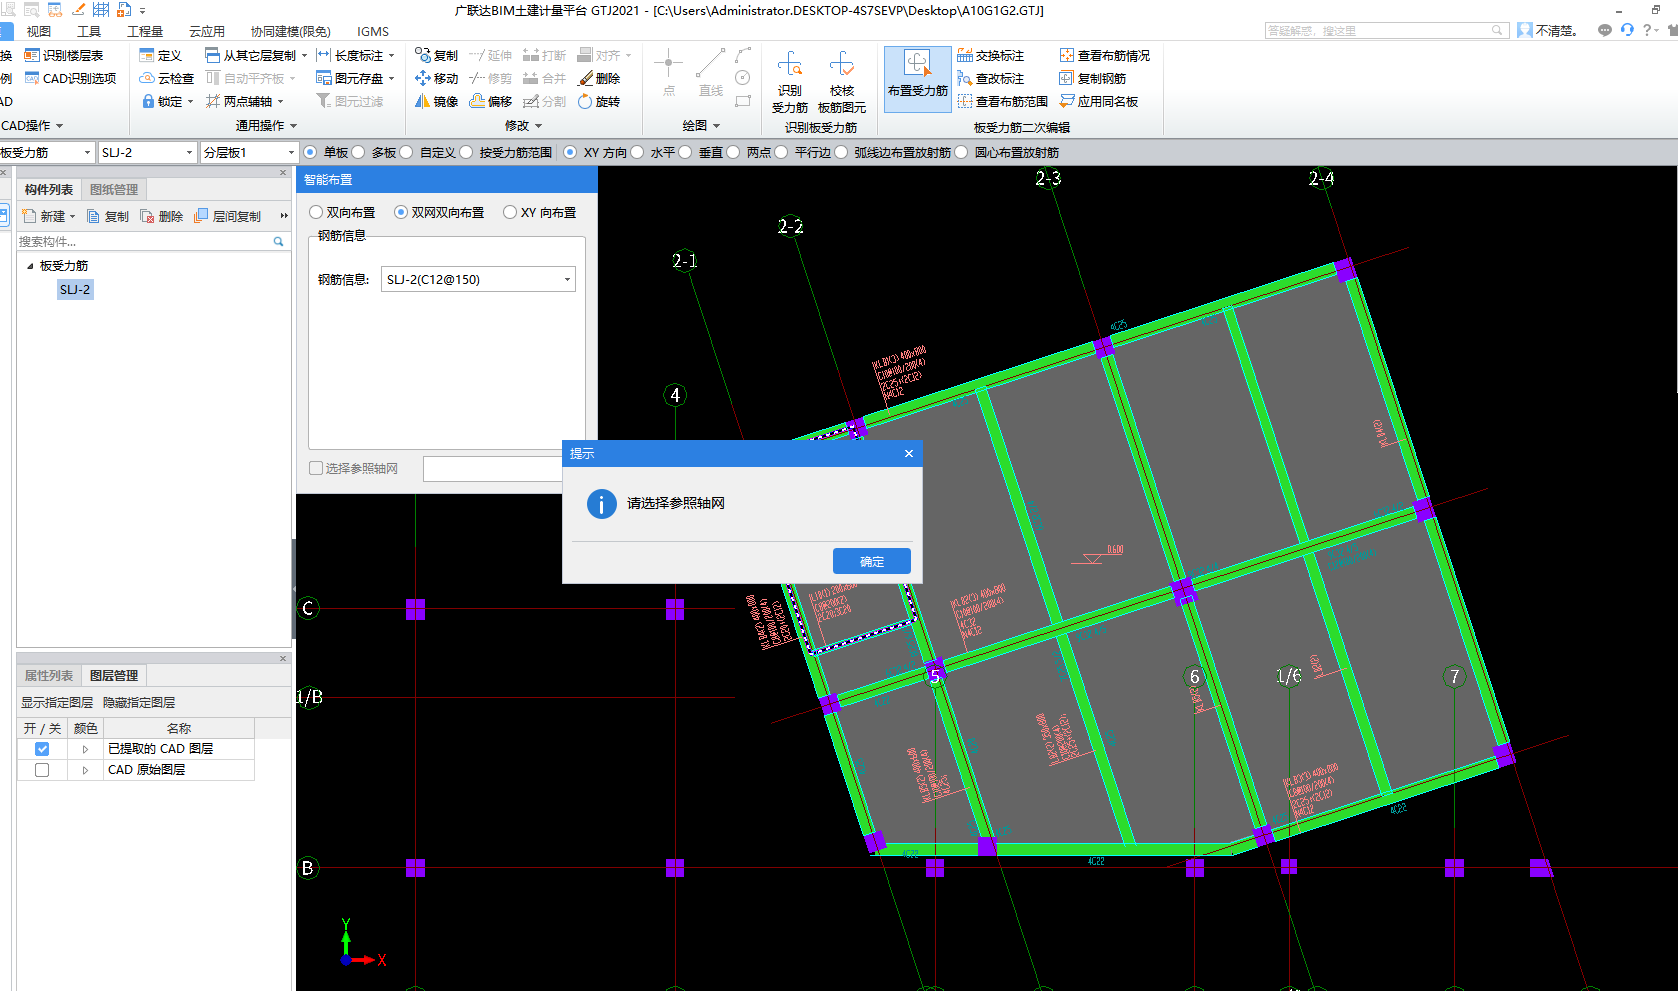Select the XY 方向 radio option
The height and width of the screenshot is (991, 1678).
(570, 152)
